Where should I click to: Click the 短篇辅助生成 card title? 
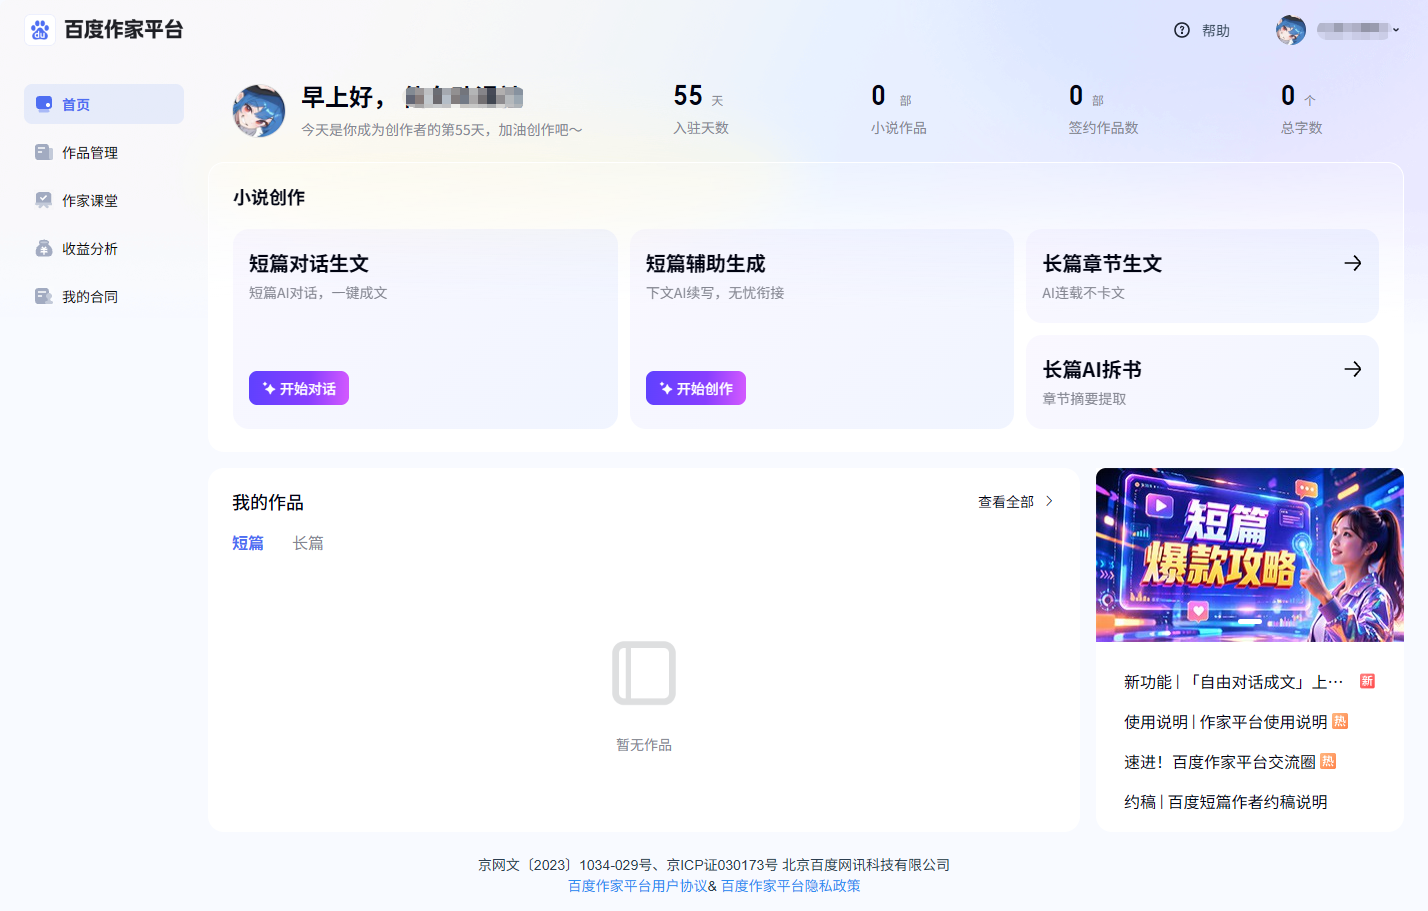tap(706, 263)
